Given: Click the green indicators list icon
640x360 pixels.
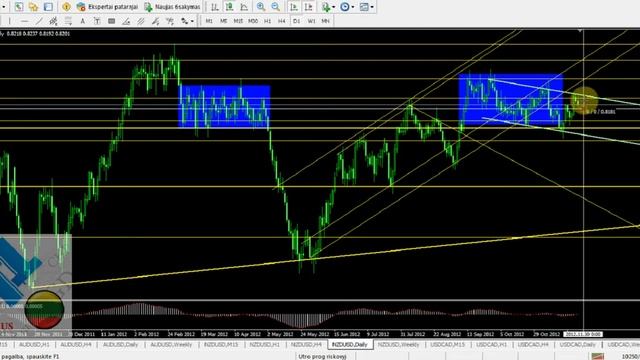Looking at the screenshot, I should tap(326, 7).
